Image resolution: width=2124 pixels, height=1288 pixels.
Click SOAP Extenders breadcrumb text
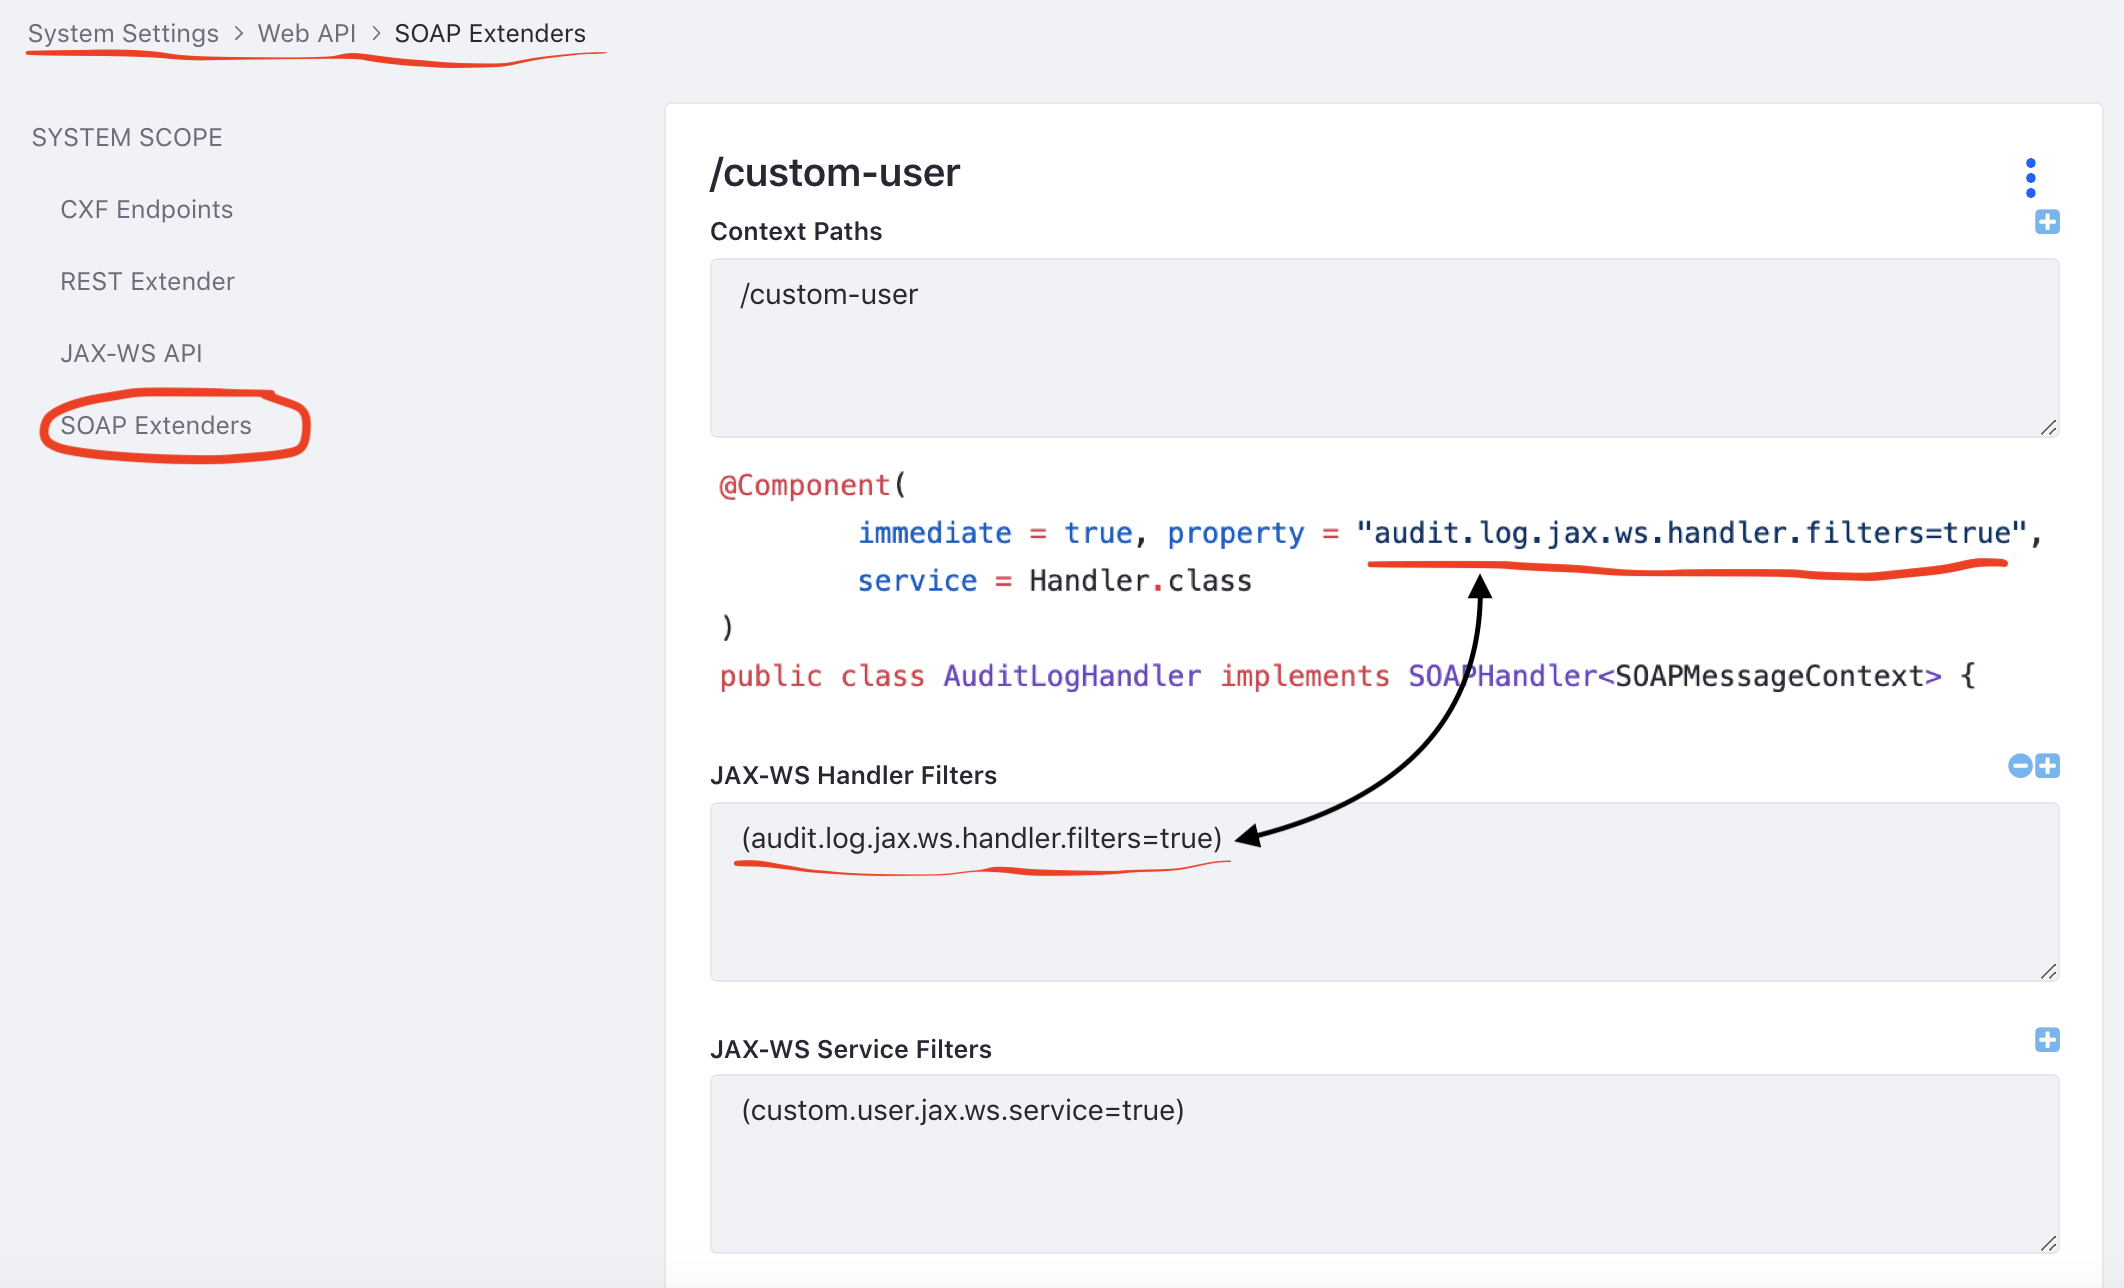(490, 33)
